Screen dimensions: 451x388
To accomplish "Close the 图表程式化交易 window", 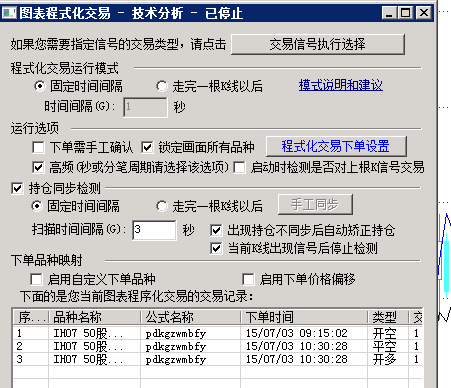I will click(x=424, y=13).
